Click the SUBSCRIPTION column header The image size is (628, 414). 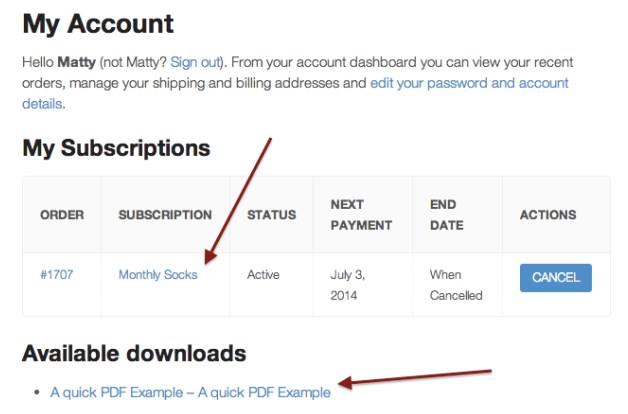tap(165, 215)
